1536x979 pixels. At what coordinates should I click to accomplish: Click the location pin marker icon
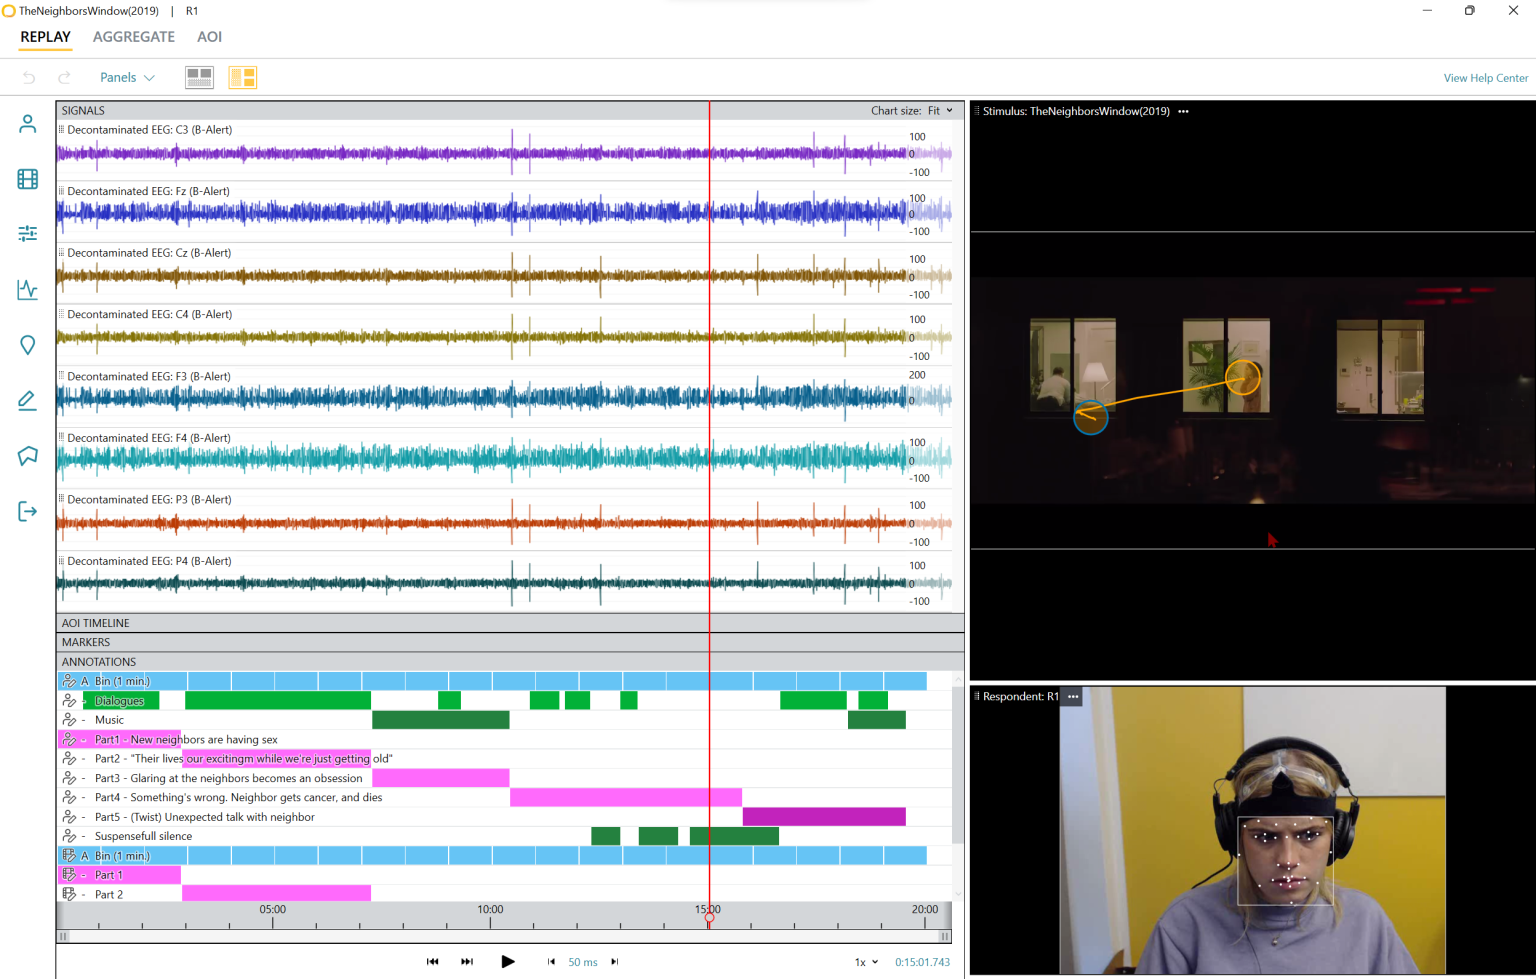[28, 345]
